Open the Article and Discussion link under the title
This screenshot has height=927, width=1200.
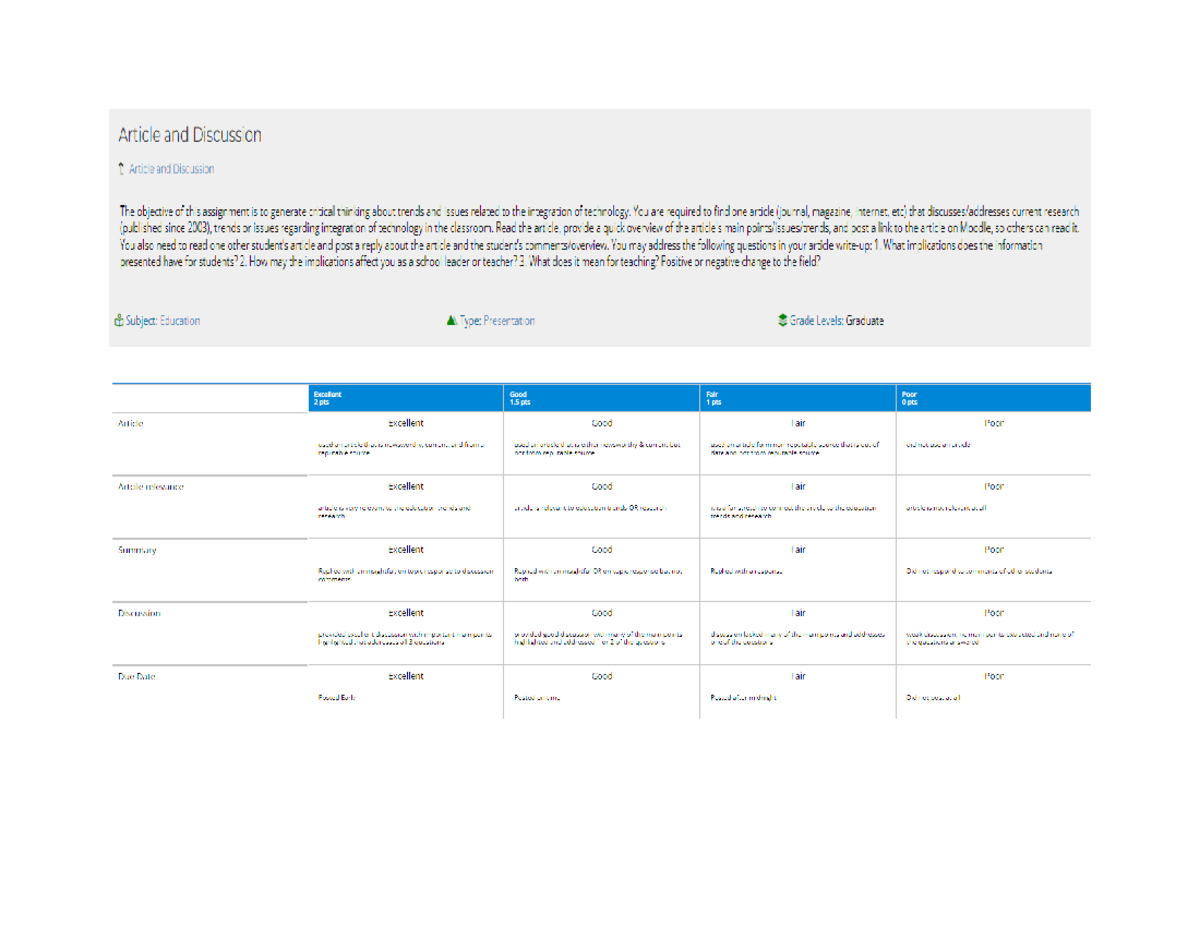point(171,170)
